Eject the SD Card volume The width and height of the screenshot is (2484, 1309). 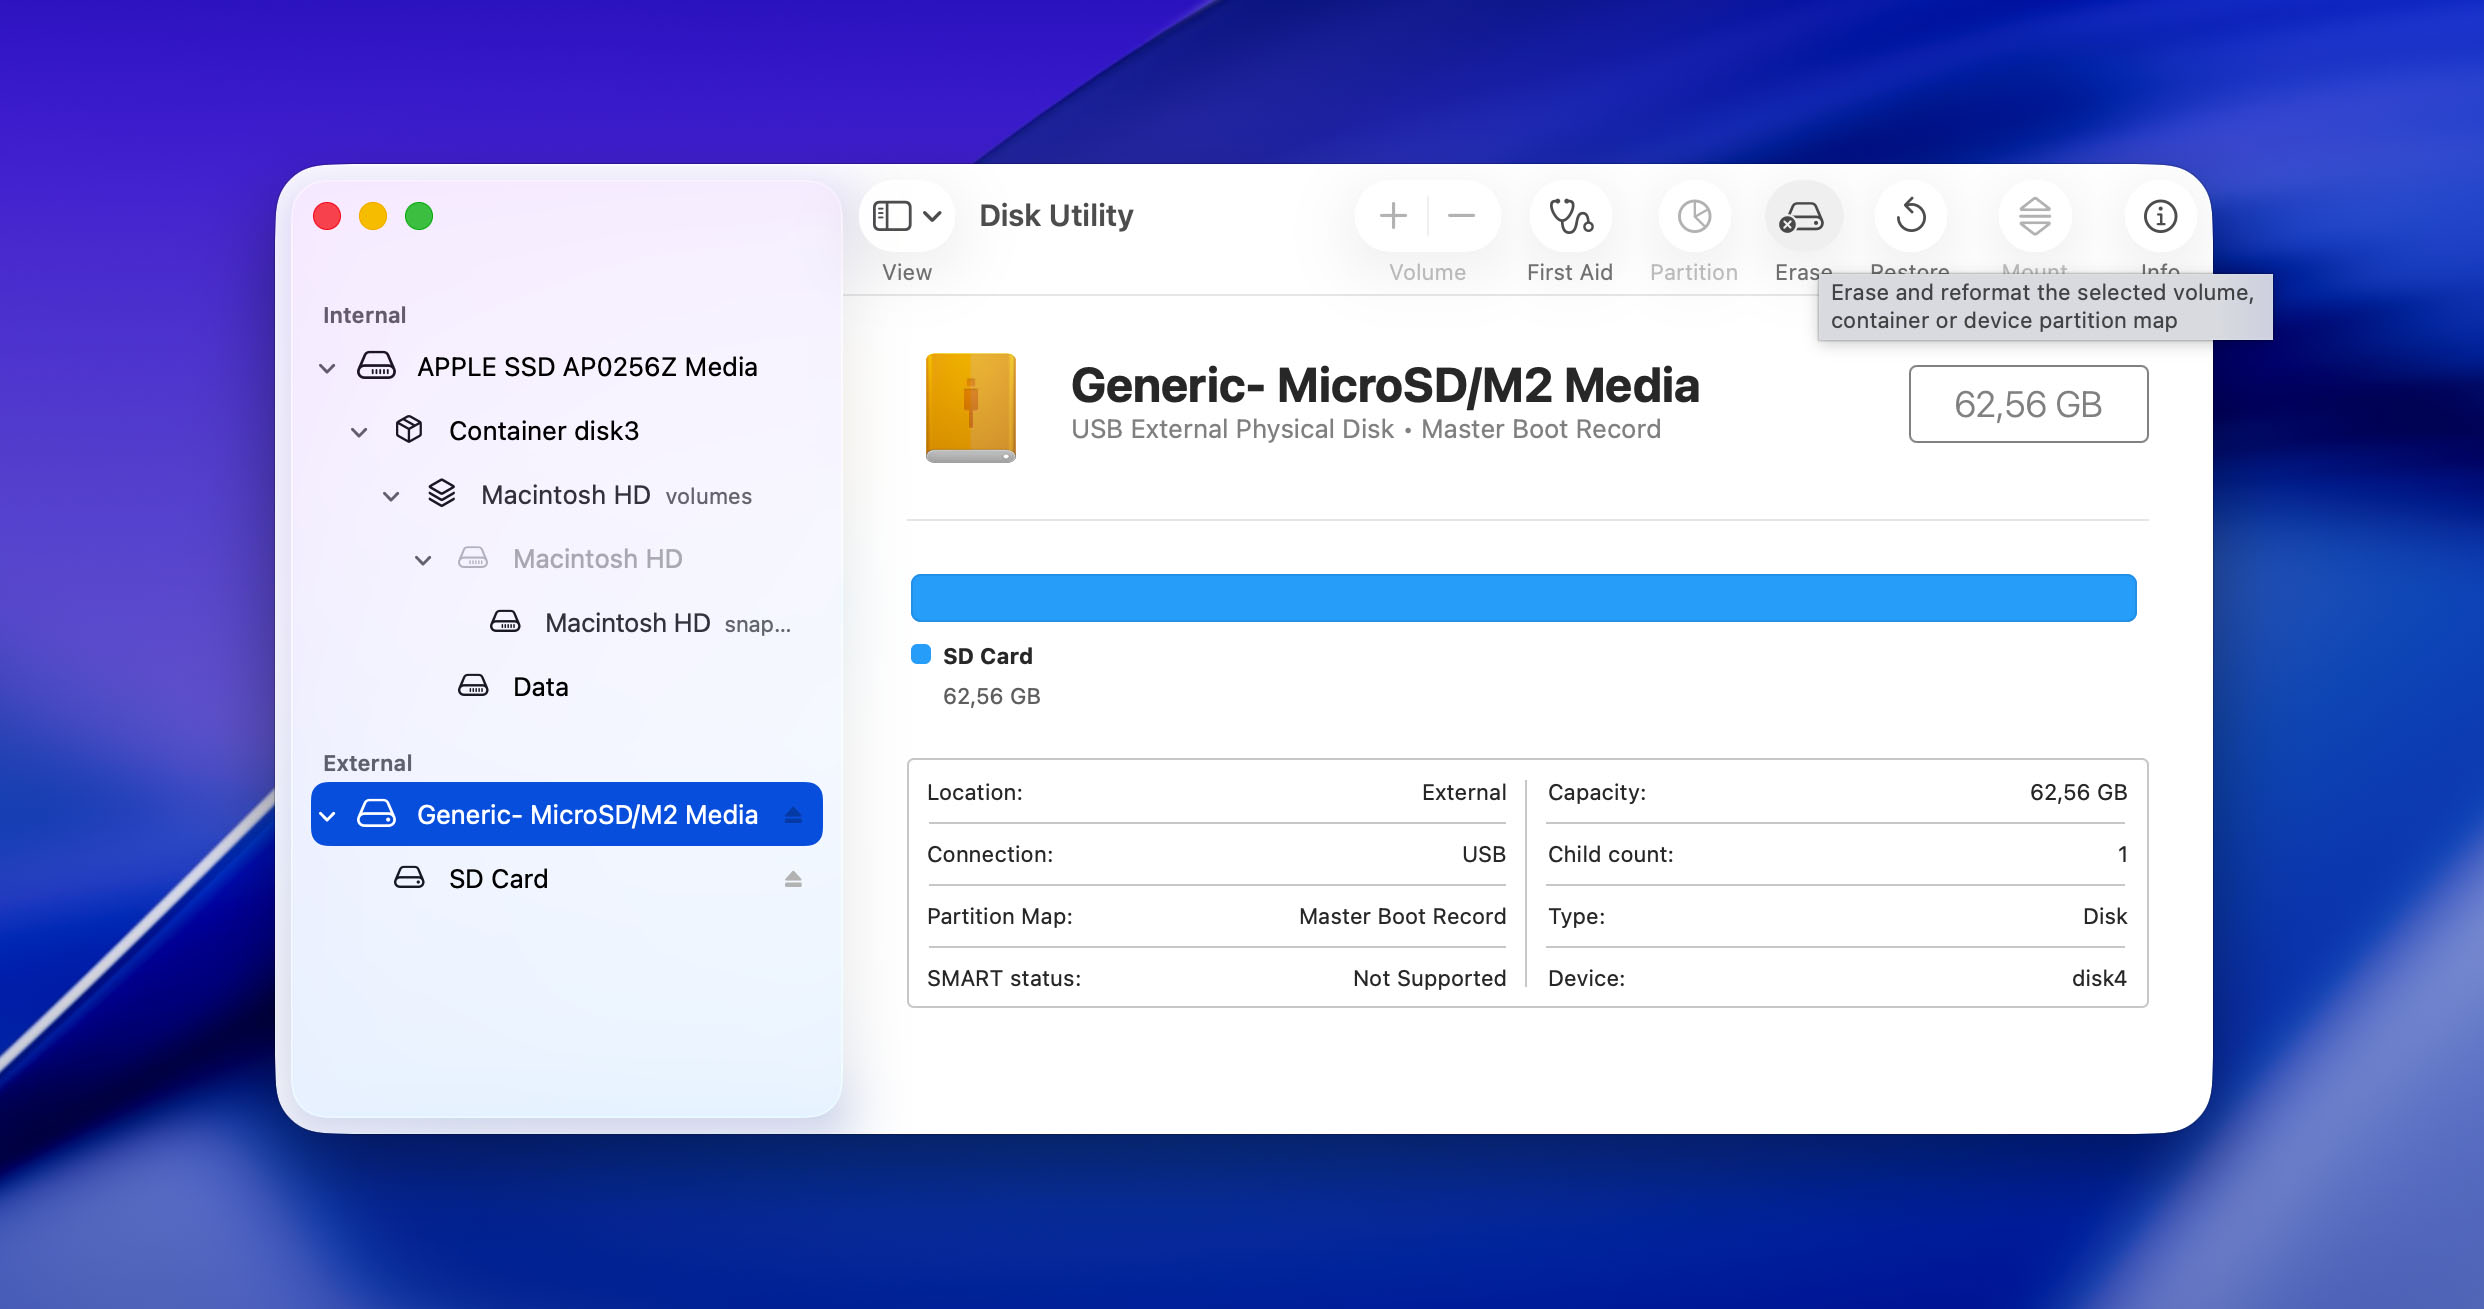pyautogui.click(x=793, y=878)
